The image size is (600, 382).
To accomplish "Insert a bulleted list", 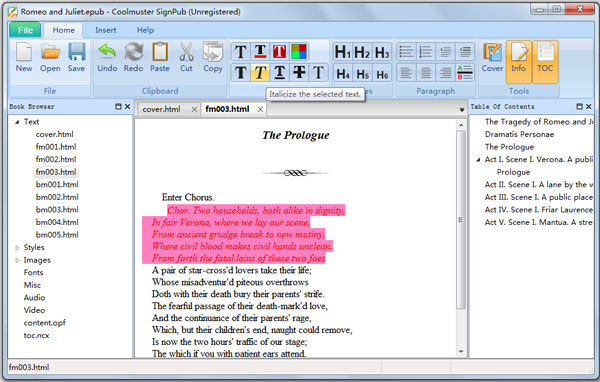I will (406, 52).
